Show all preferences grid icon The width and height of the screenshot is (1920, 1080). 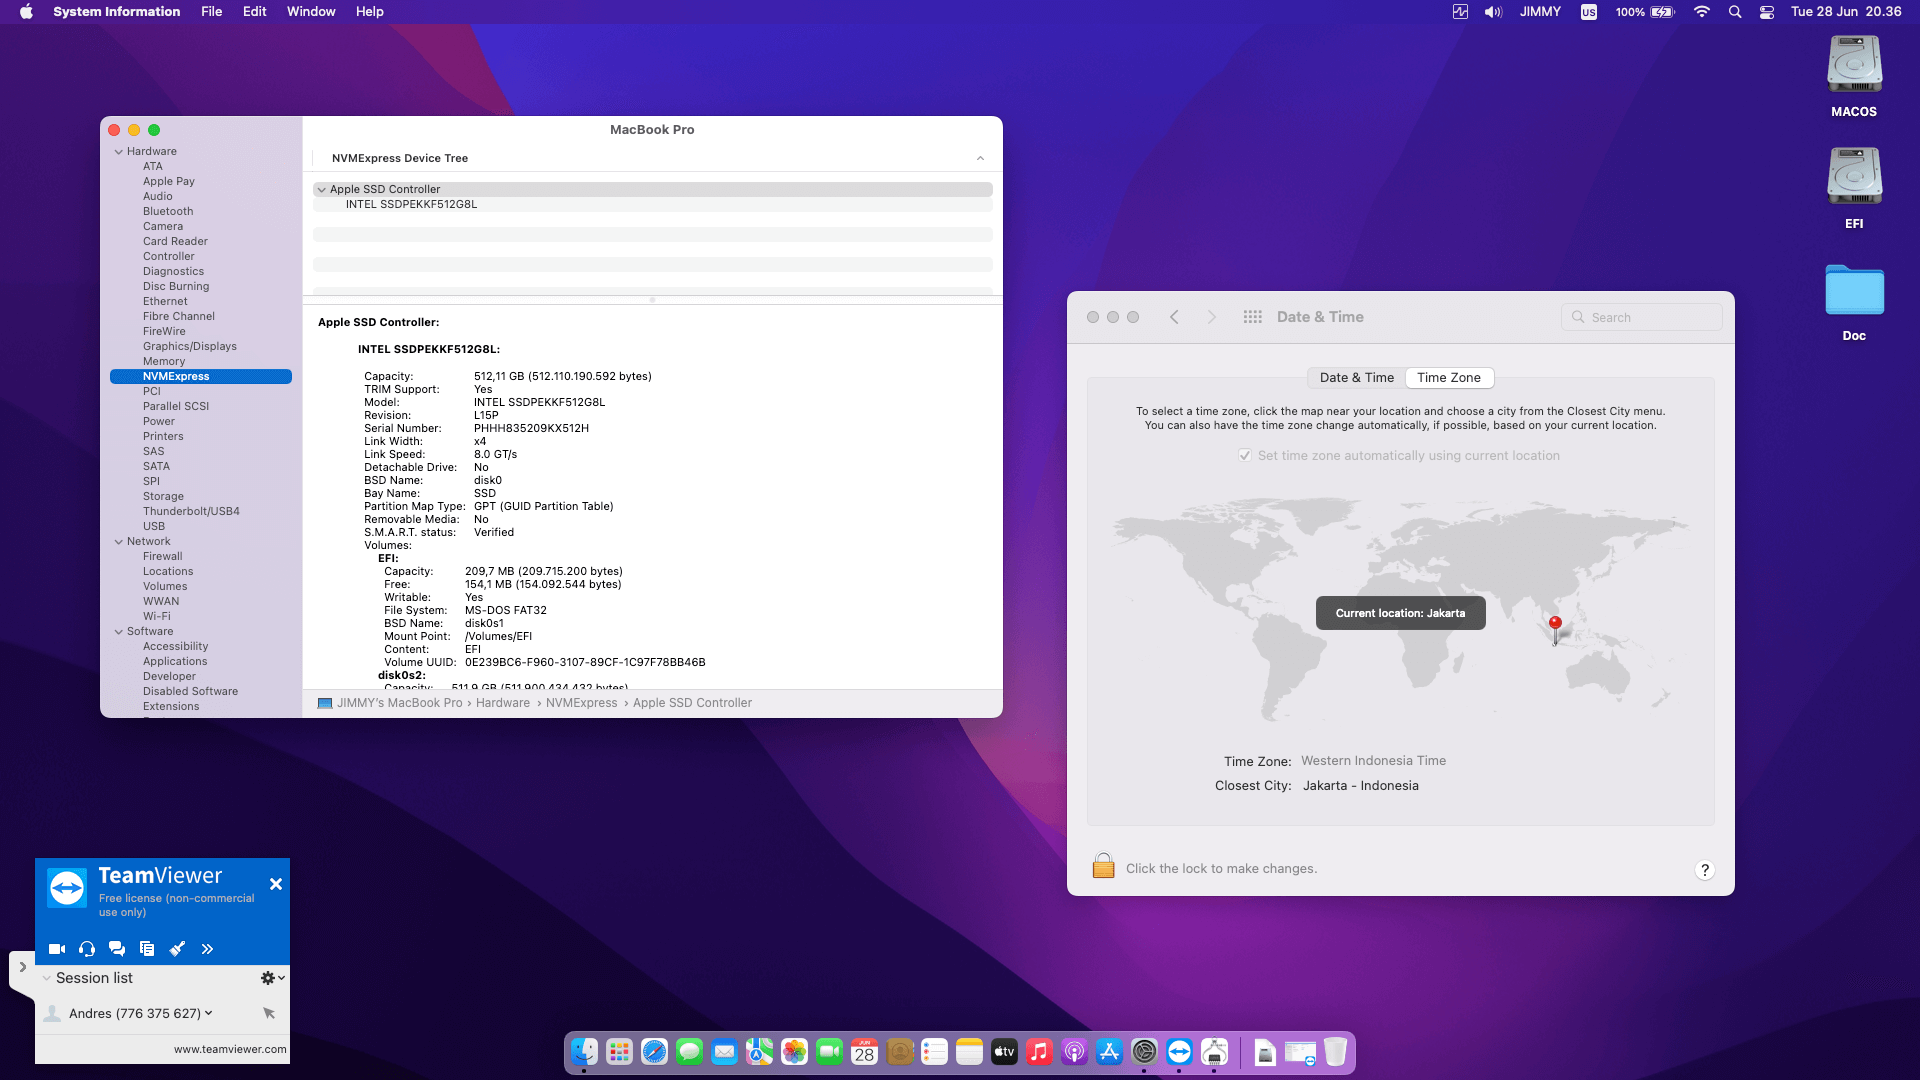click(1252, 317)
